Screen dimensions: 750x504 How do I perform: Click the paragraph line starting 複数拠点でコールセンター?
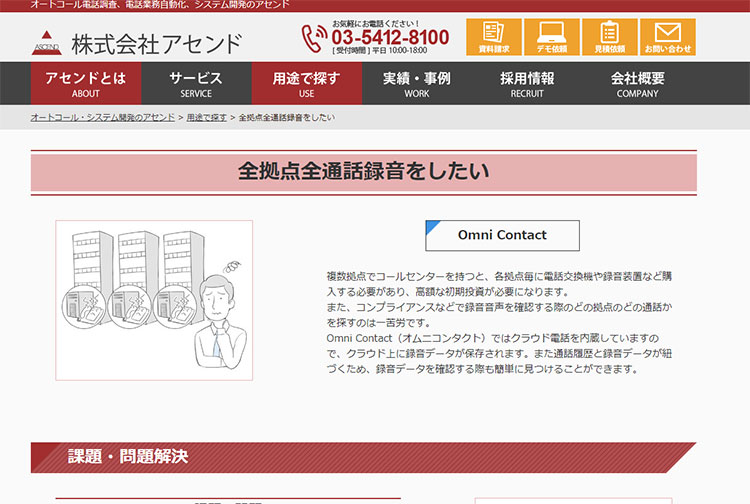coord(499,276)
